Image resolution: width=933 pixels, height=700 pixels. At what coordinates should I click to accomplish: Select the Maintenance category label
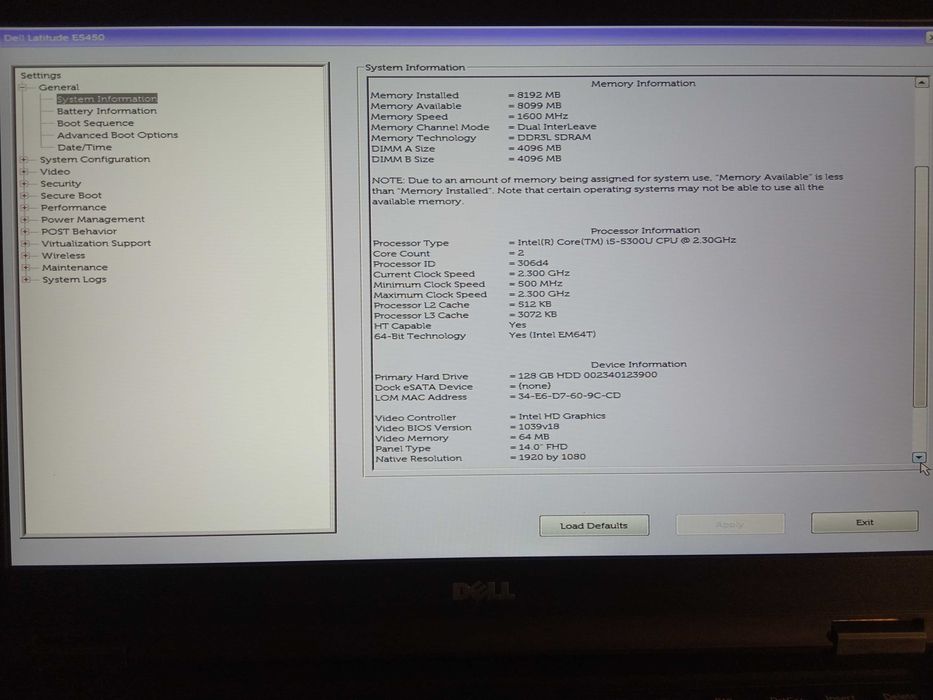click(x=74, y=267)
